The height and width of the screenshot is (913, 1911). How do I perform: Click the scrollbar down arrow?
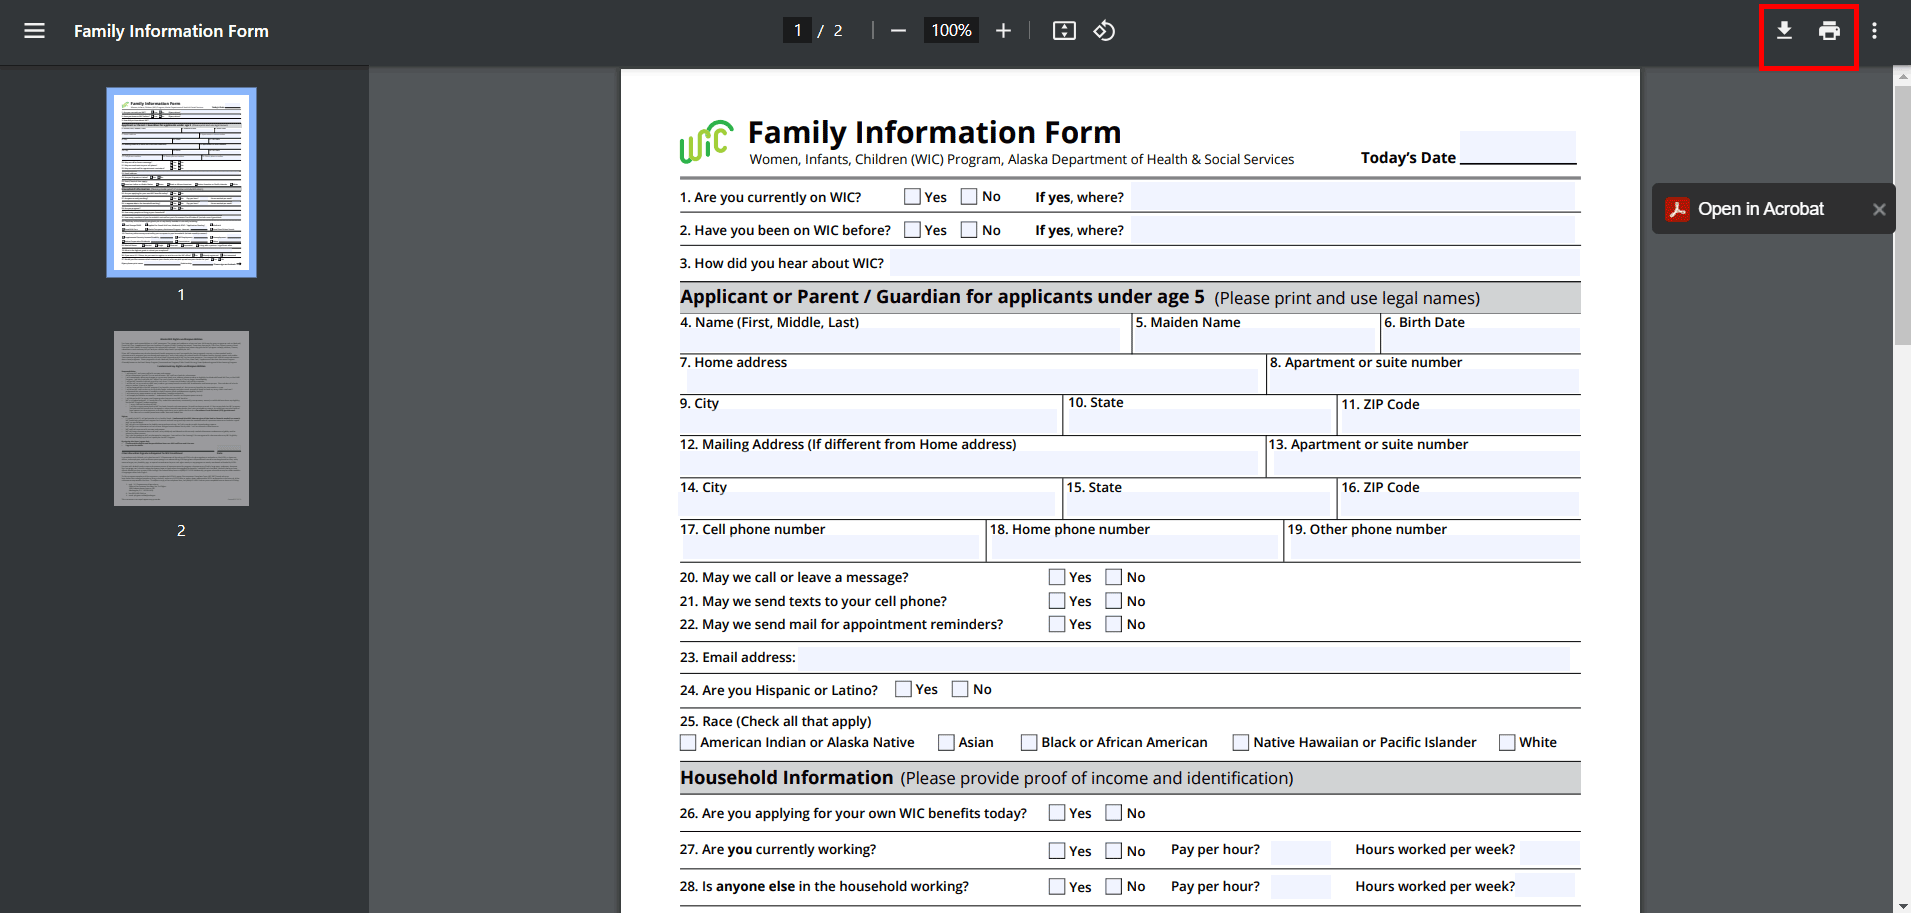tap(1902, 905)
